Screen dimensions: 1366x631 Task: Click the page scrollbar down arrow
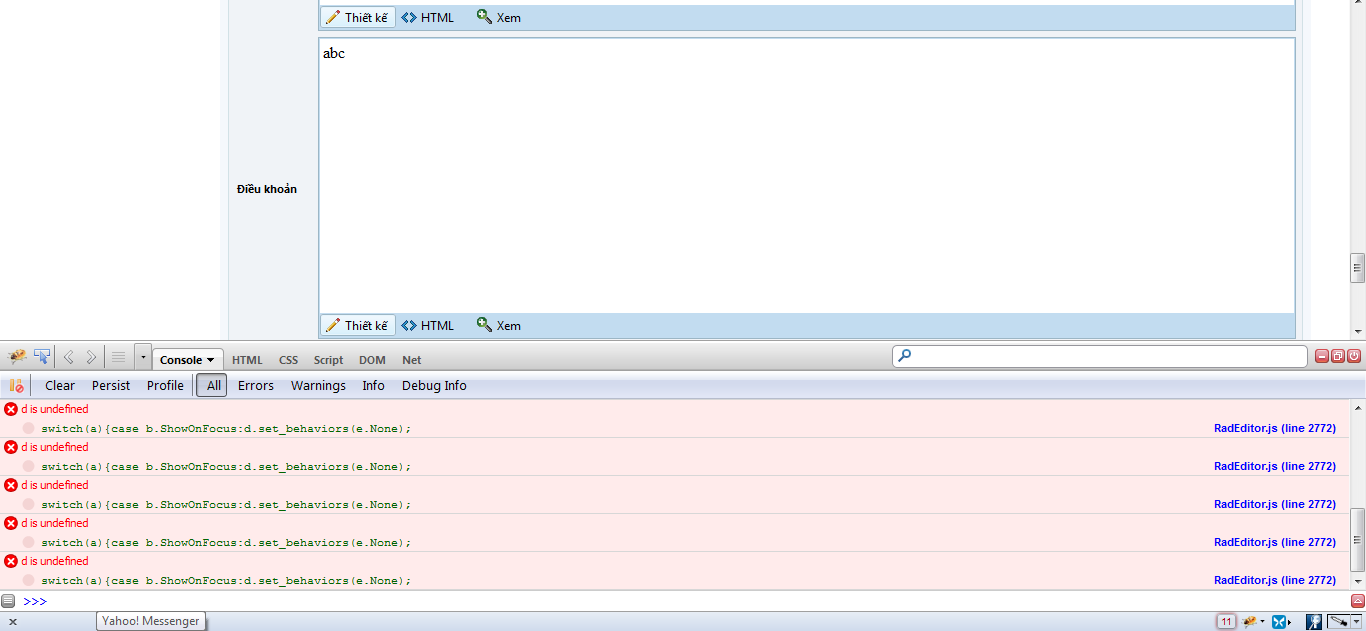pos(1357,331)
